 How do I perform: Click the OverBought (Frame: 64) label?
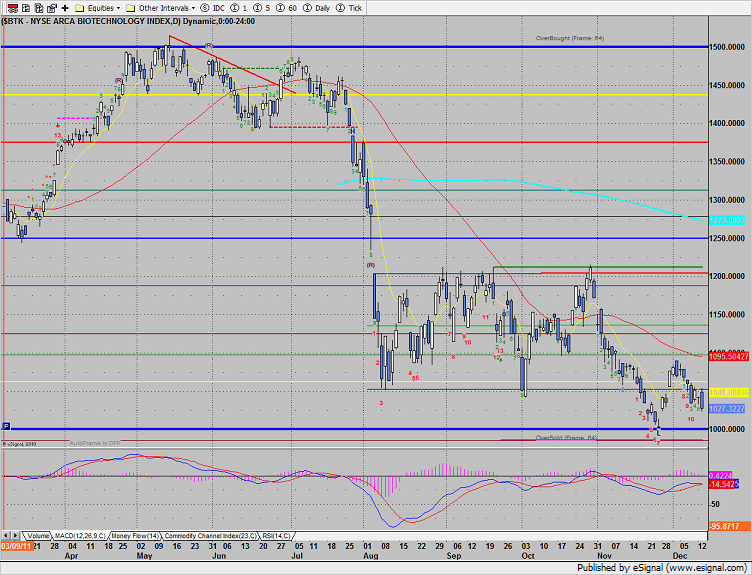coord(570,38)
